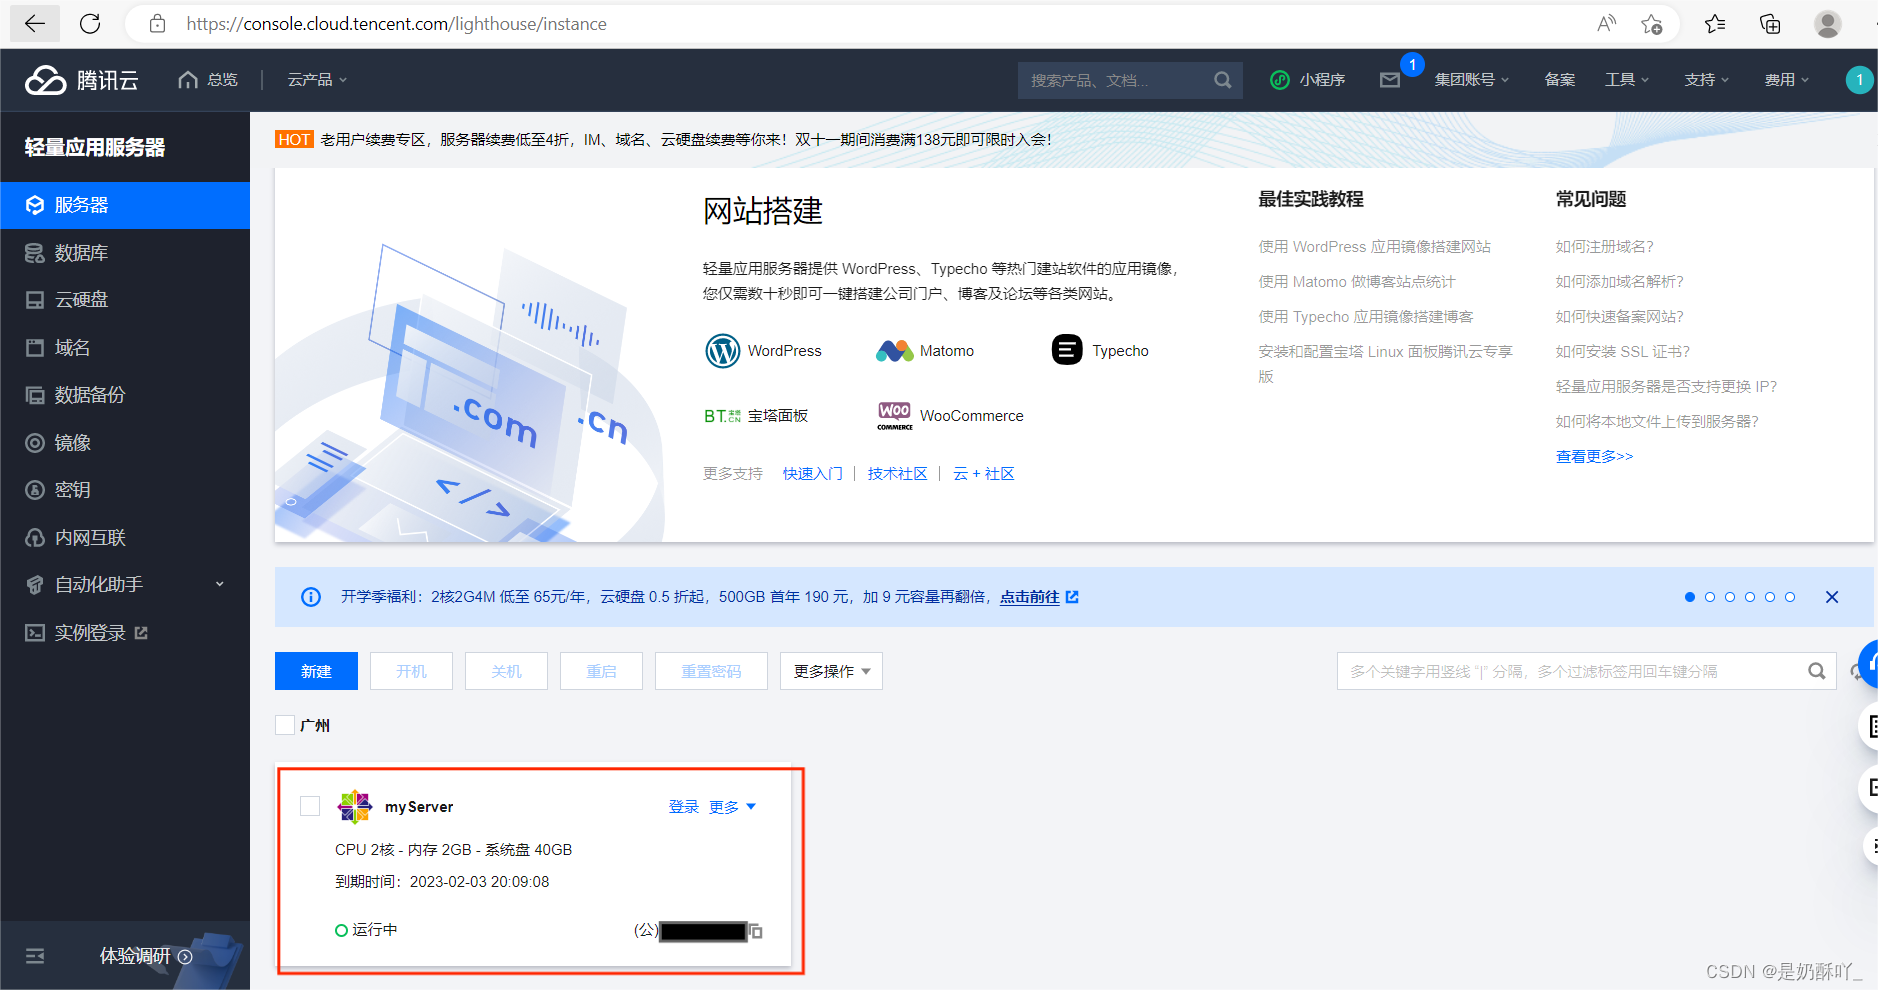The image size is (1878, 990).
Task: Open 域名 in the sidebar
Action: pyautogui.click(x=125, y=348)
